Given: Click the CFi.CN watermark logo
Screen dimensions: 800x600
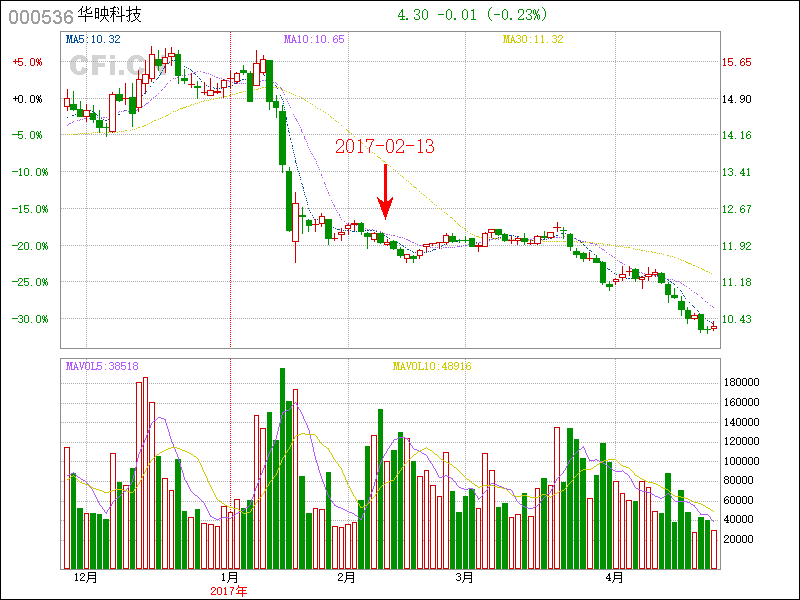Looking at the screenshot, I should [110, 66].
